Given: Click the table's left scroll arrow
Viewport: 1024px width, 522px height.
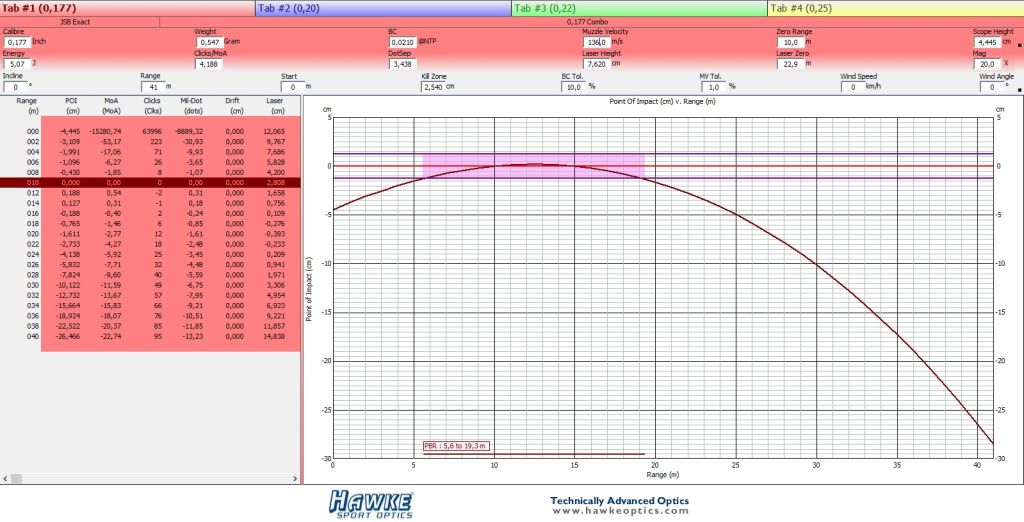Looking at the screenshot, I should click(x=5, y=479).
